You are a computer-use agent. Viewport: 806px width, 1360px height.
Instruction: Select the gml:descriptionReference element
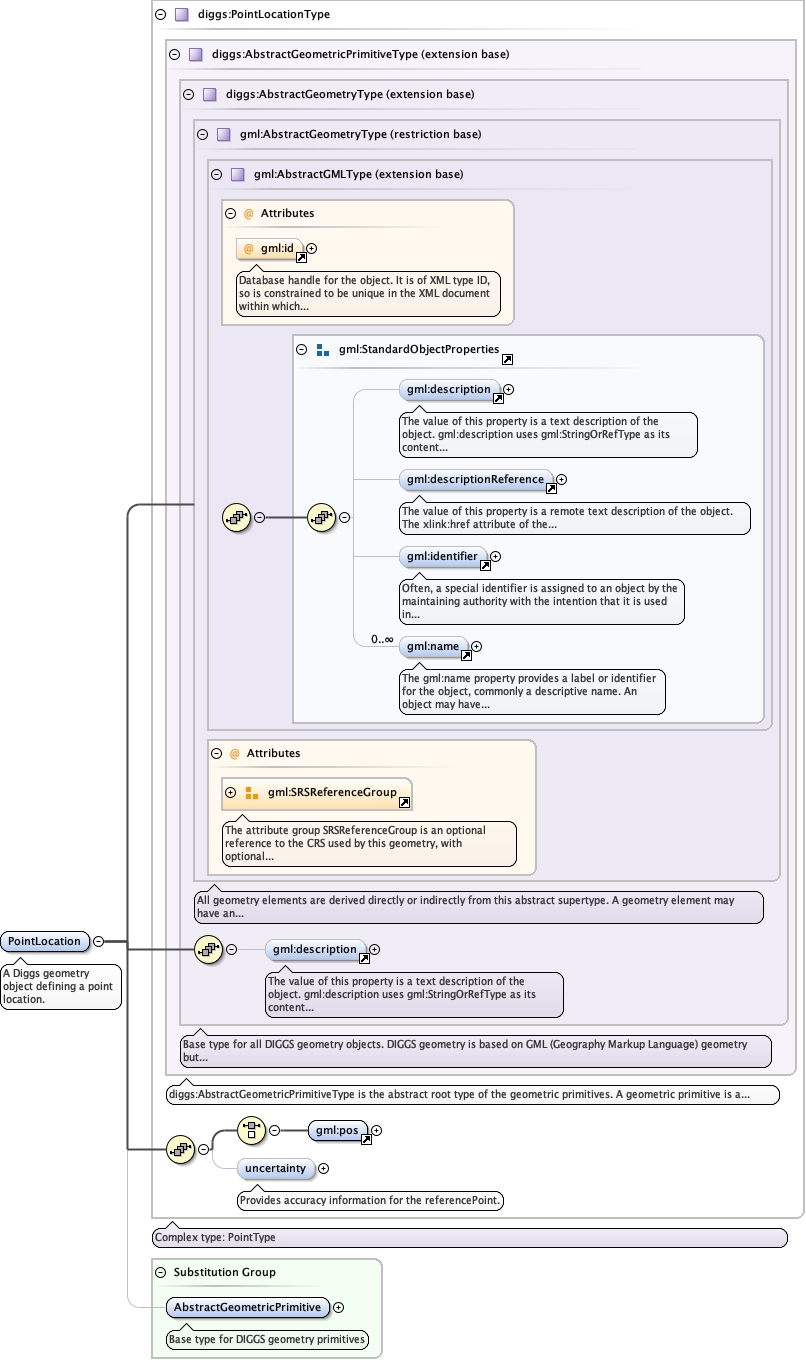tap(475, 480)
